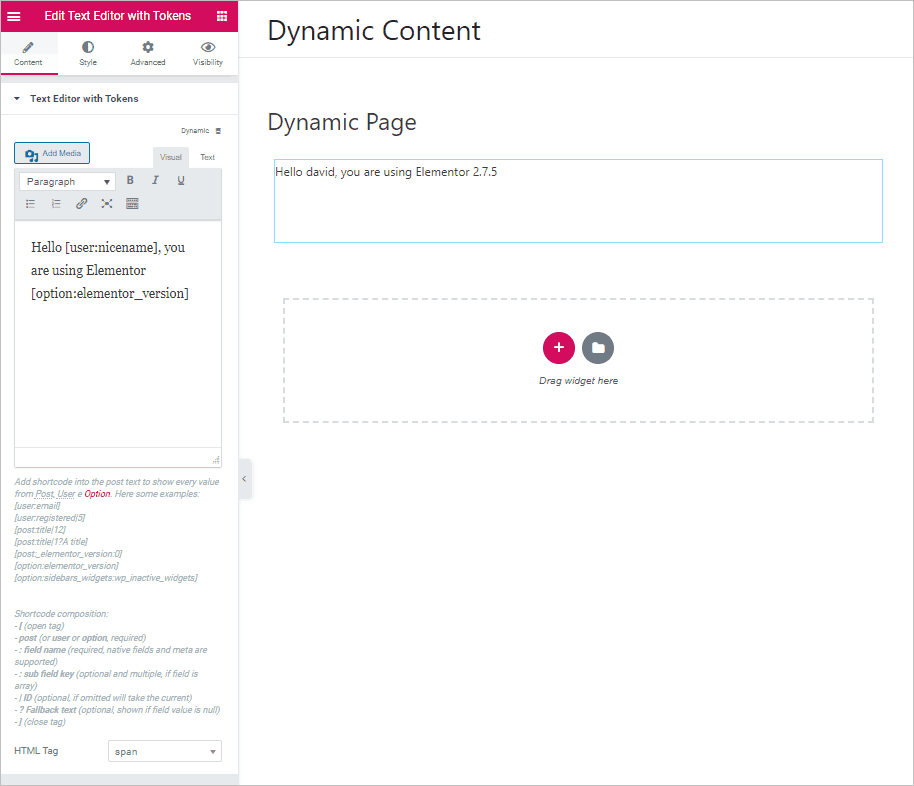Image resolution: width=914 pixels, height=786 pixels.
Task: Open the hamburger menu in Elementor header
Action: (x=13, y=16)
